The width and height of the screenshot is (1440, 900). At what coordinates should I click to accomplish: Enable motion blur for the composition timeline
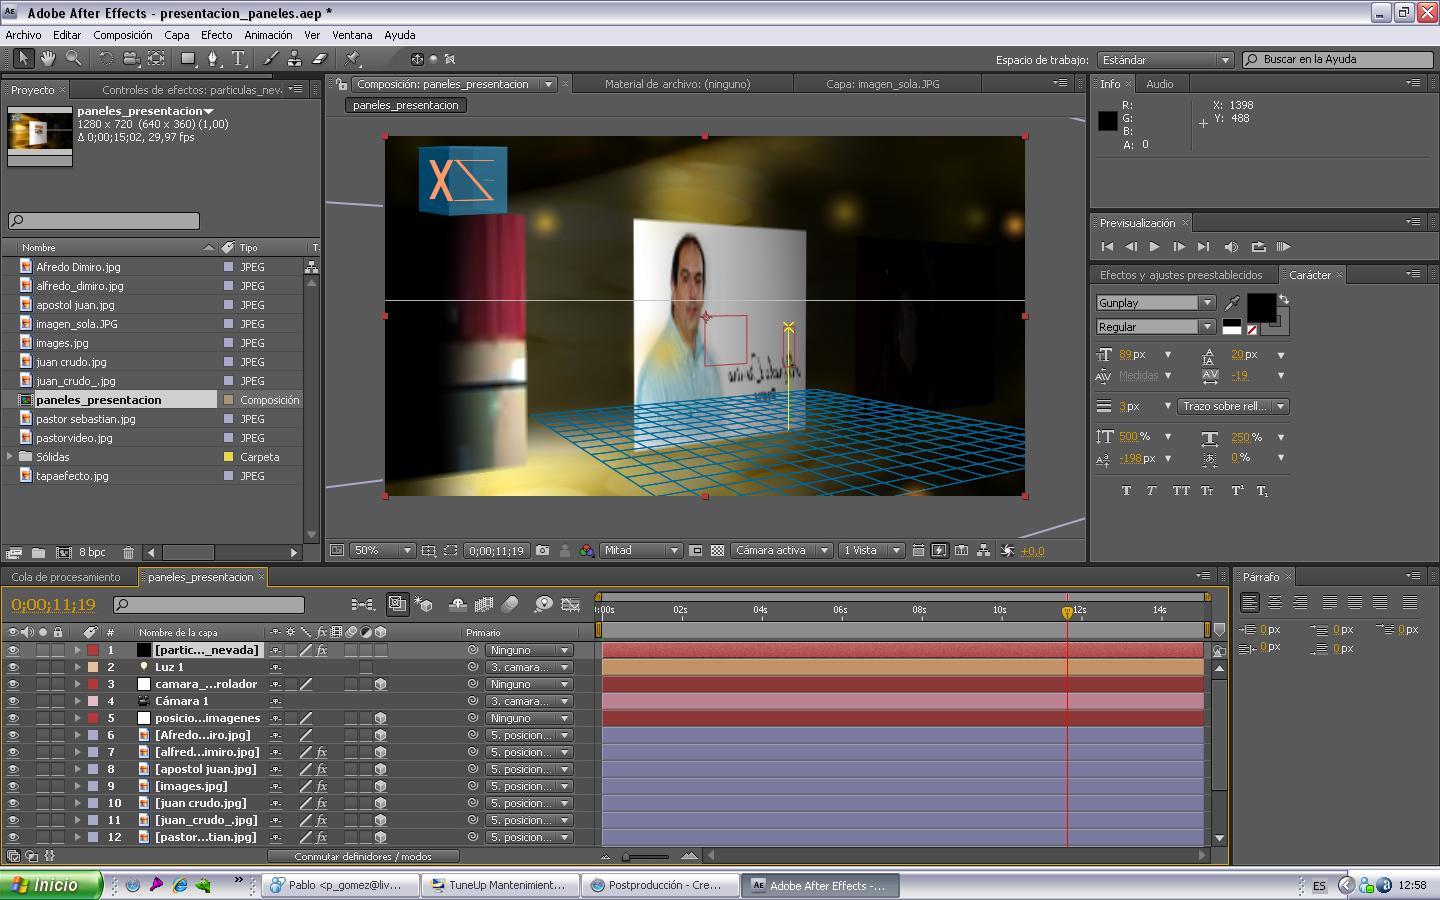(510, 604)
